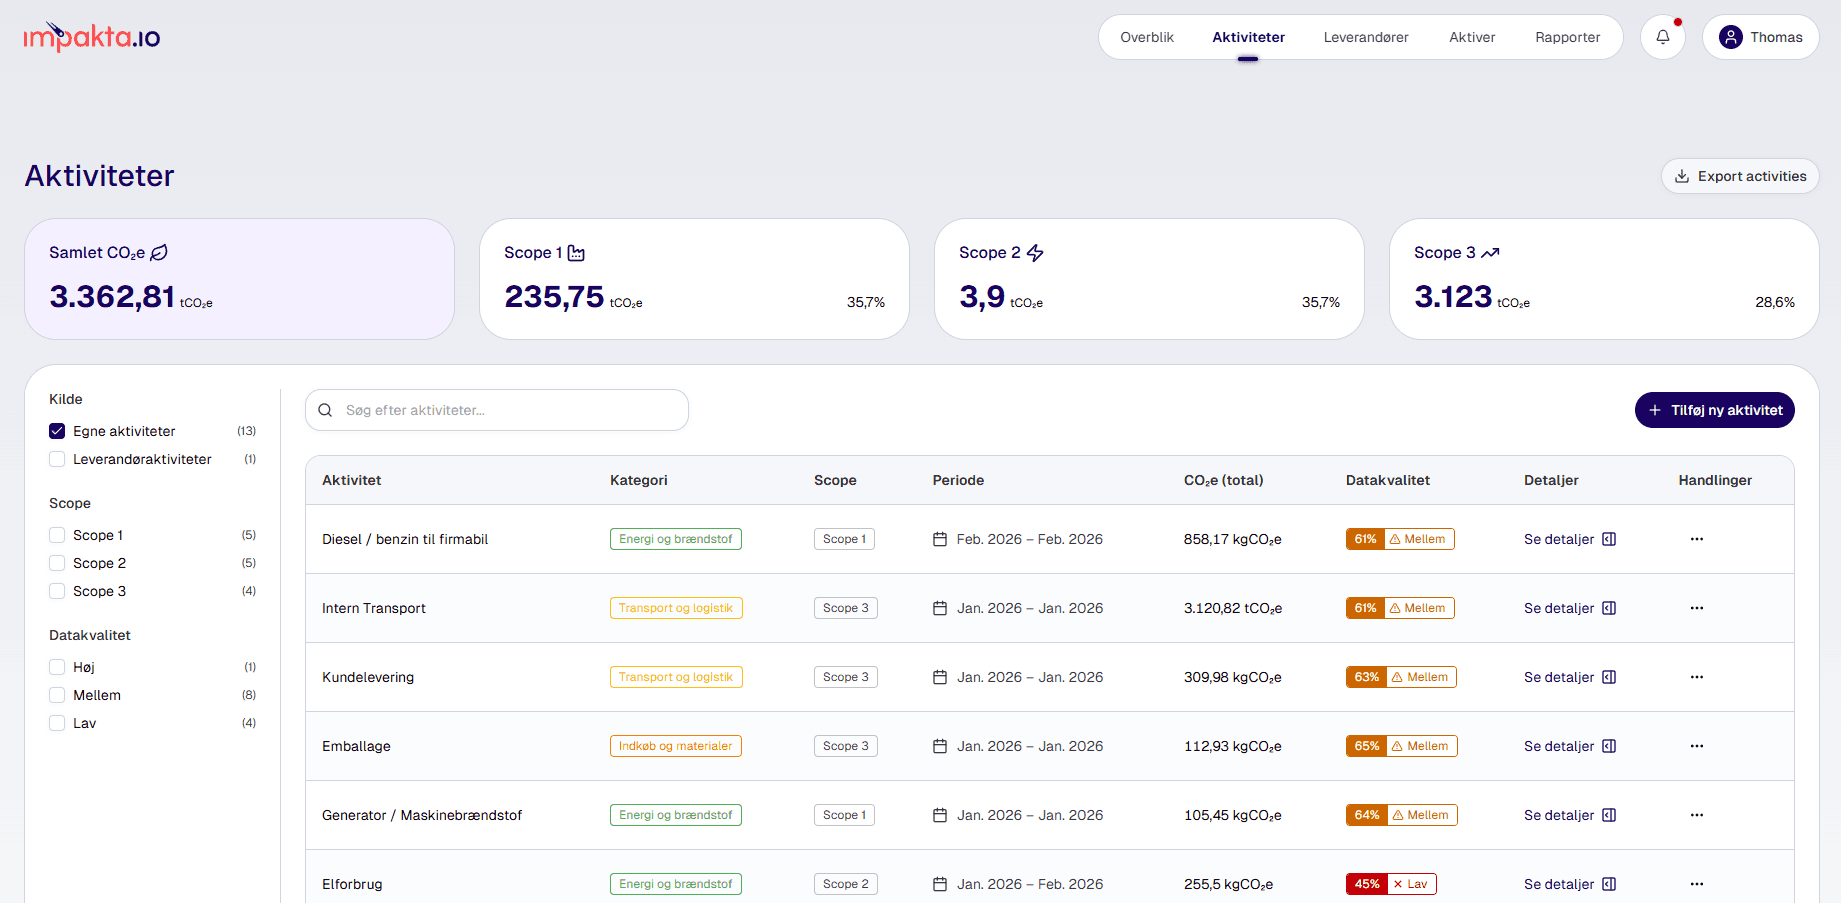The width and height of the screenshot is (1841, 903).
Task: Enable the Leverandøraktiviteter filter
Action: [57, 458]
